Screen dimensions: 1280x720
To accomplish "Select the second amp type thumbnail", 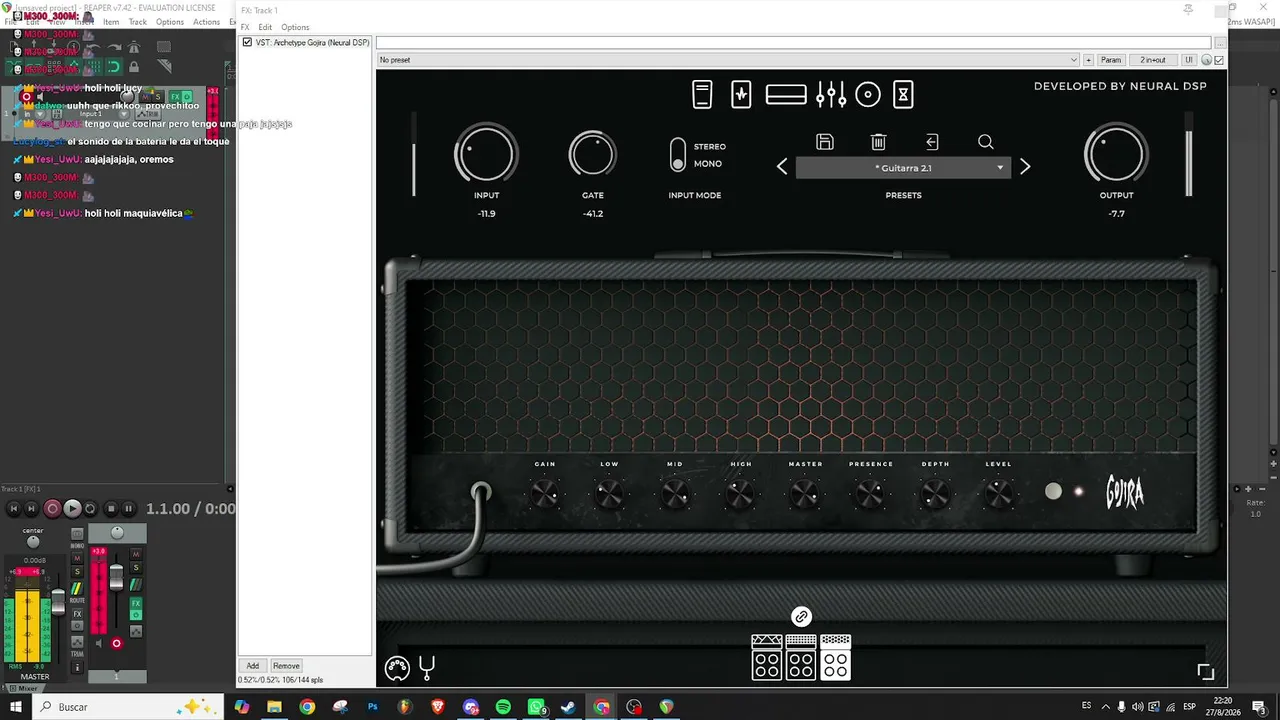I will pos(801,657).
